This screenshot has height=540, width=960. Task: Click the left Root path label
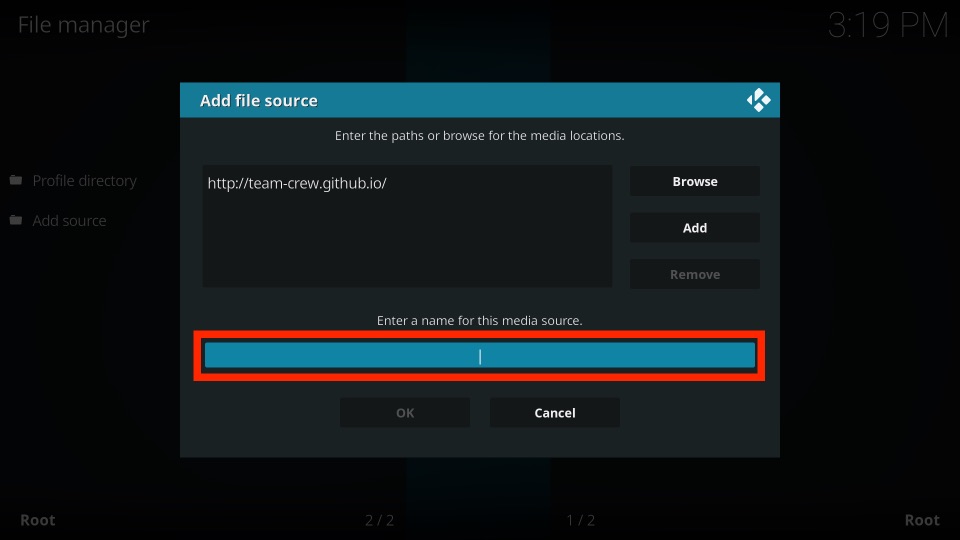pos(38,520)
